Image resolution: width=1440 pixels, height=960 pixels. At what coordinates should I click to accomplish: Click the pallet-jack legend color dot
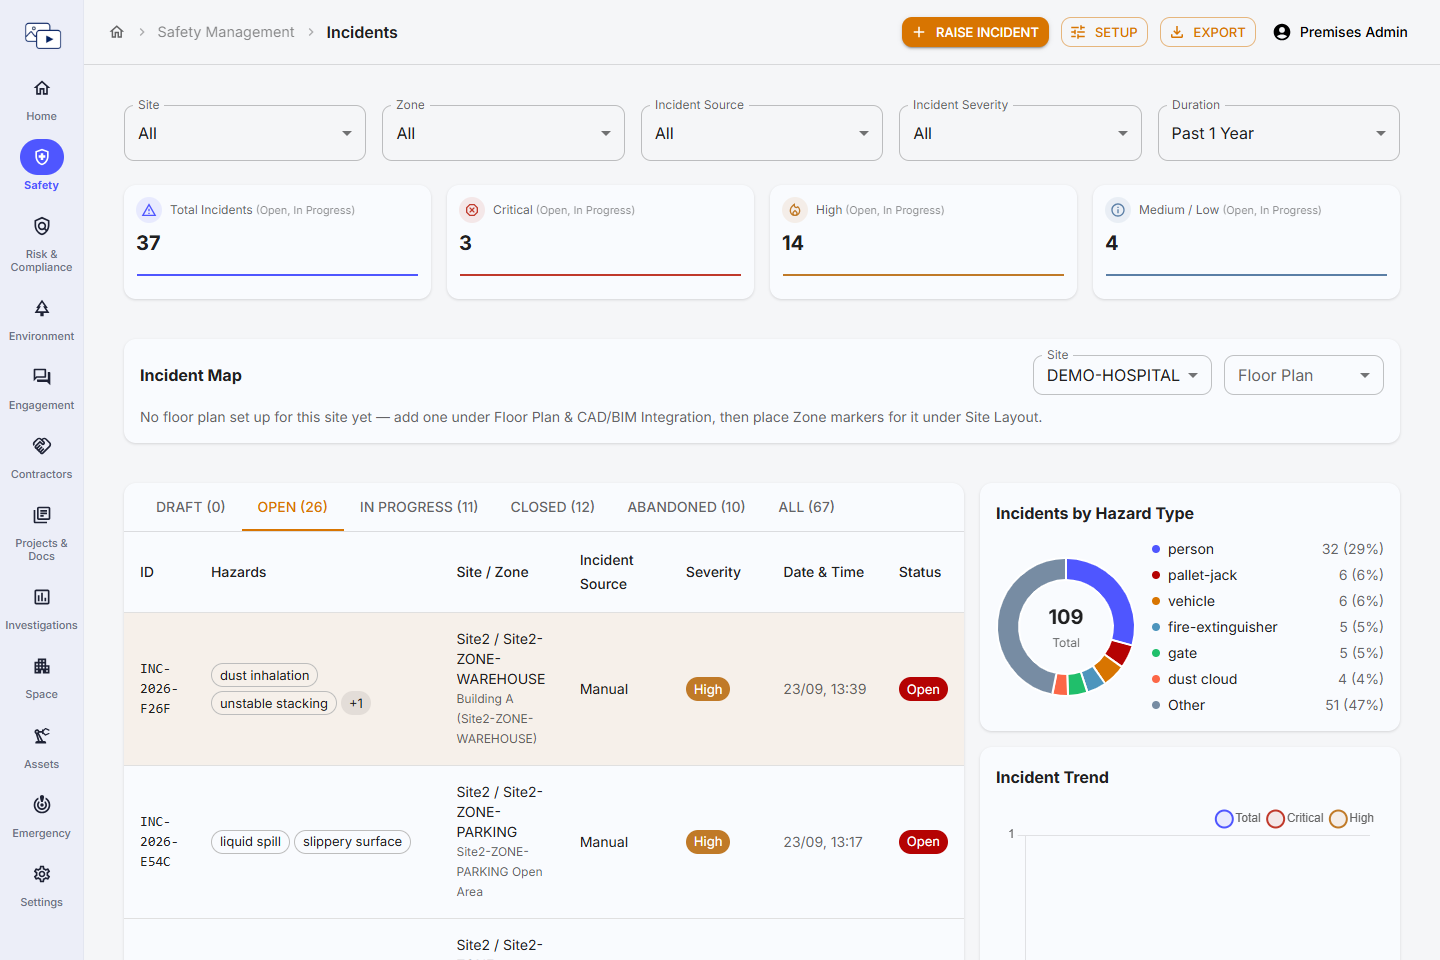(1156, 575)
